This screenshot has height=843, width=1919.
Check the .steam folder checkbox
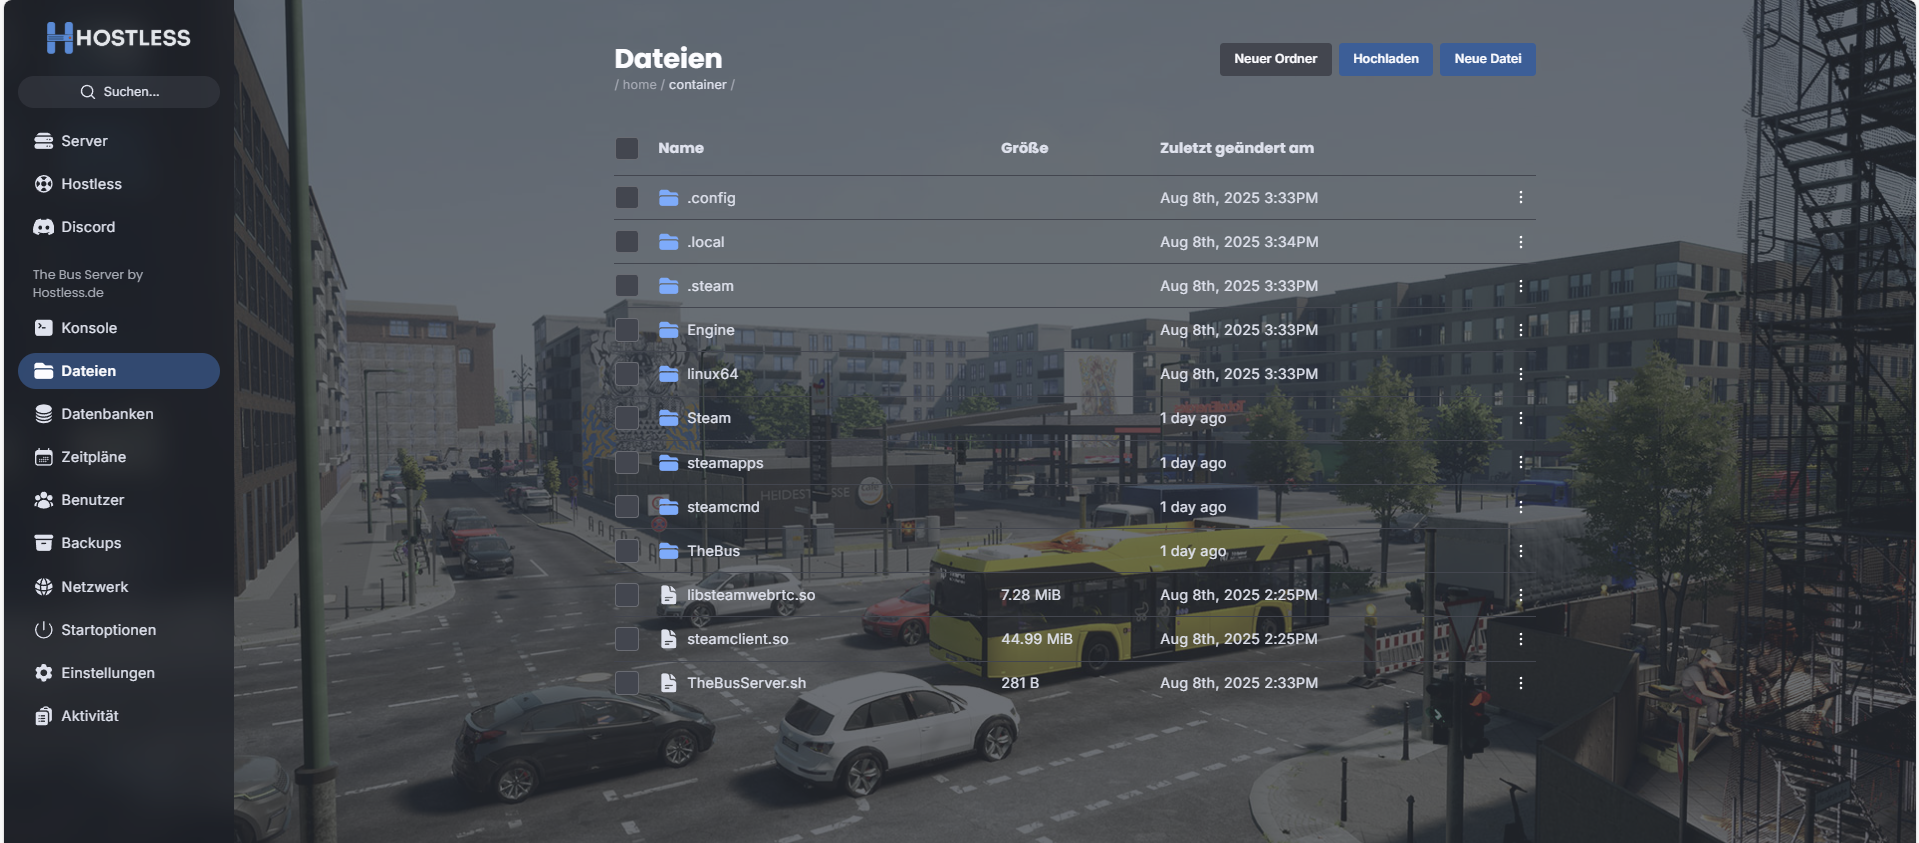click(627, 286)
